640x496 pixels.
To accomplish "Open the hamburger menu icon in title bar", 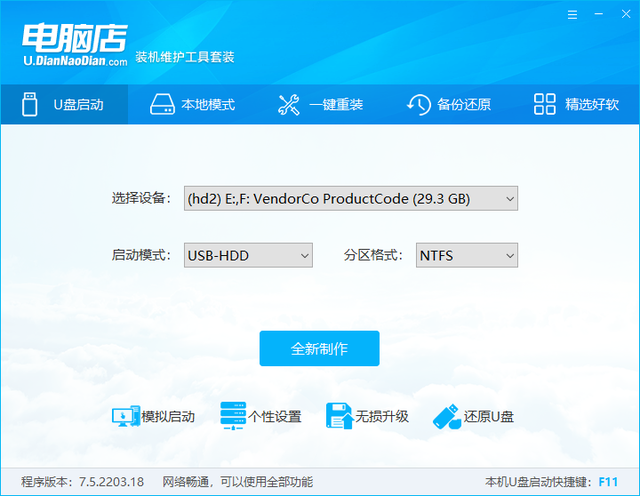I will 572,15.
